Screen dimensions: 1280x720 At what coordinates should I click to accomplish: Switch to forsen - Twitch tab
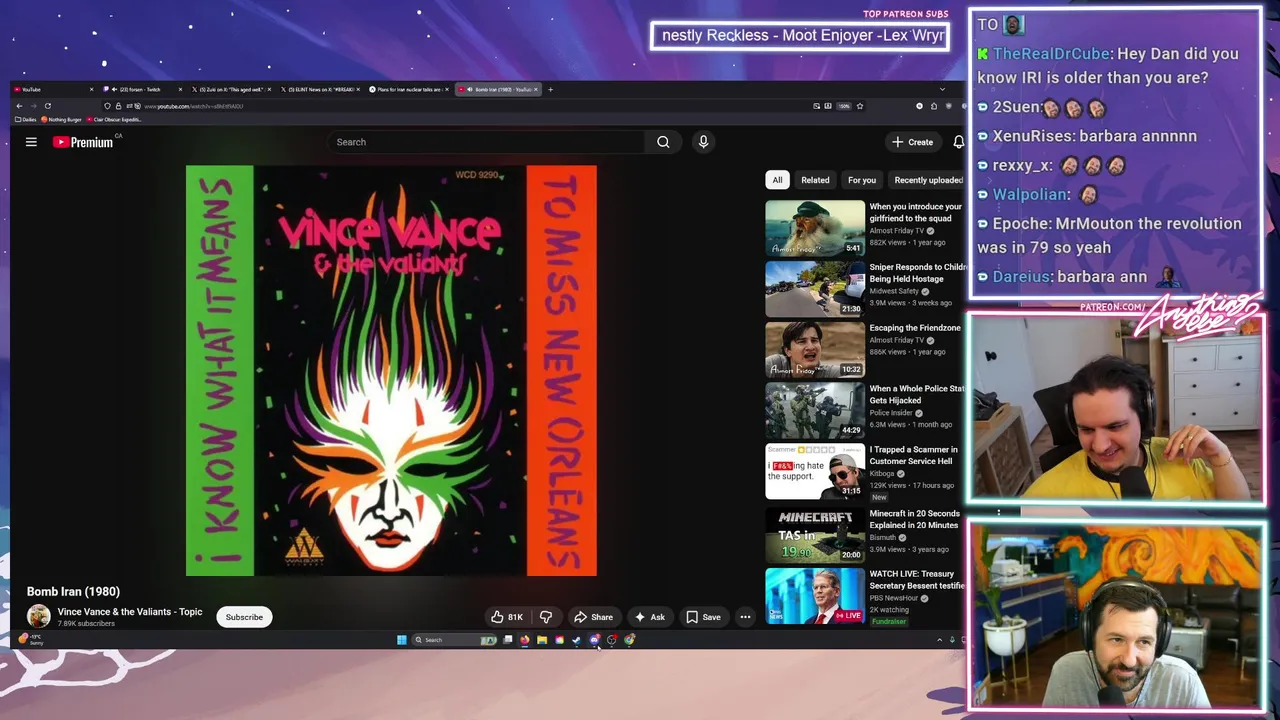point(143,89)
